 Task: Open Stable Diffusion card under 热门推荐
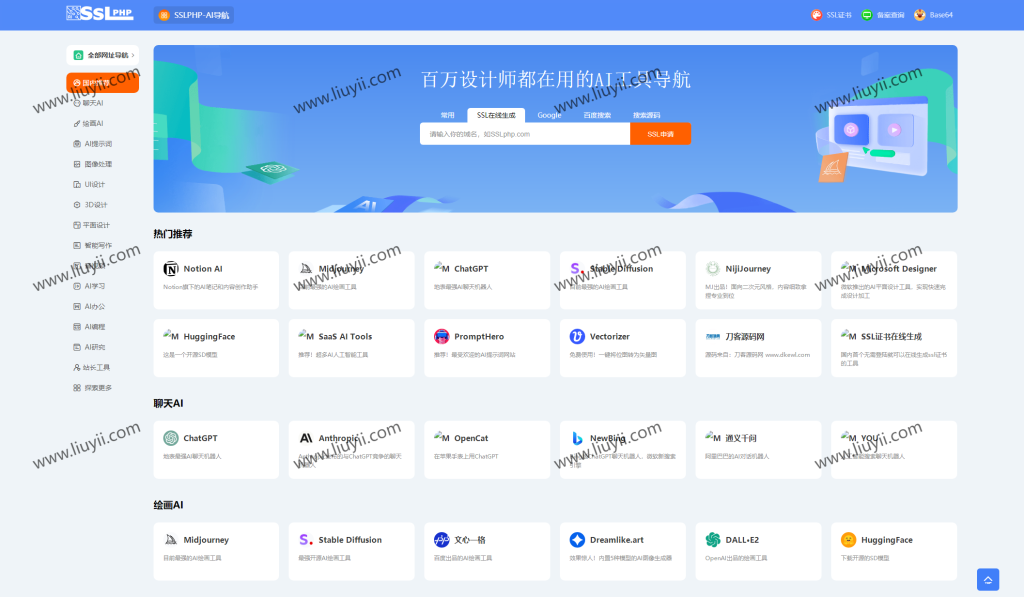pos(622,280)
